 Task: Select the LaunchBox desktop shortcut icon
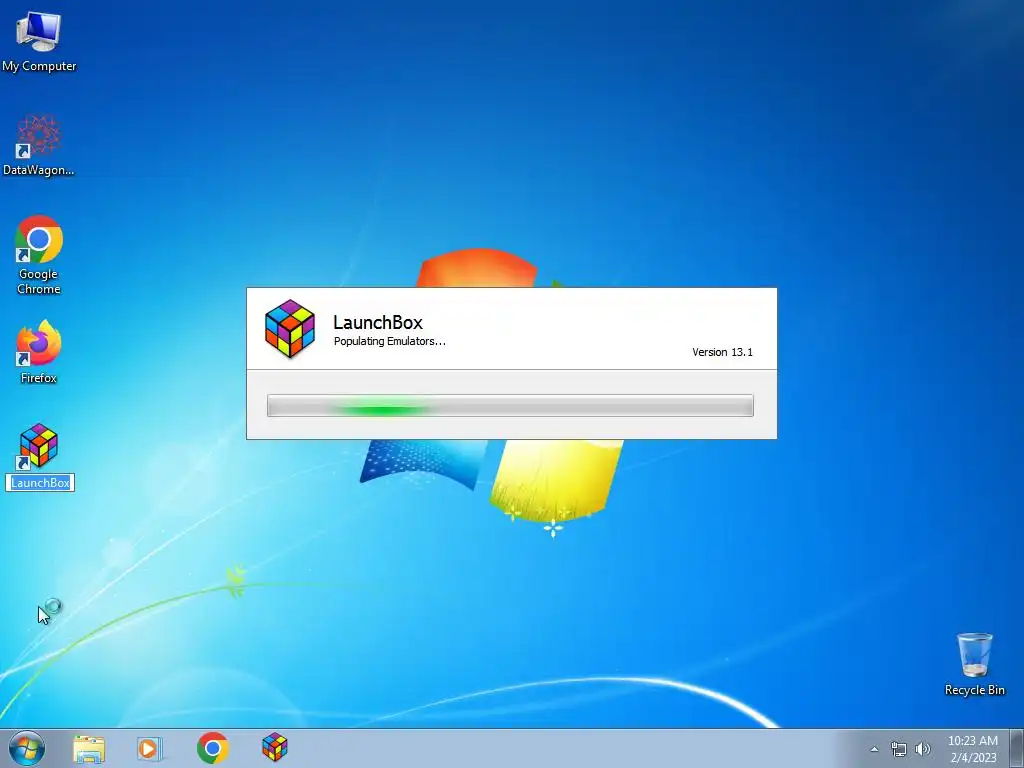(39, 447)
